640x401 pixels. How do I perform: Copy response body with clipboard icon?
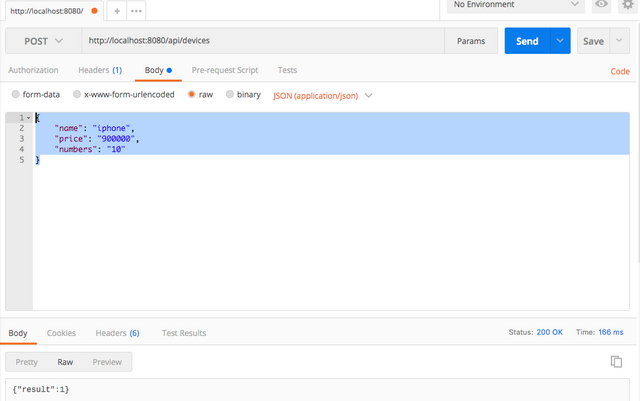point(616,361)
